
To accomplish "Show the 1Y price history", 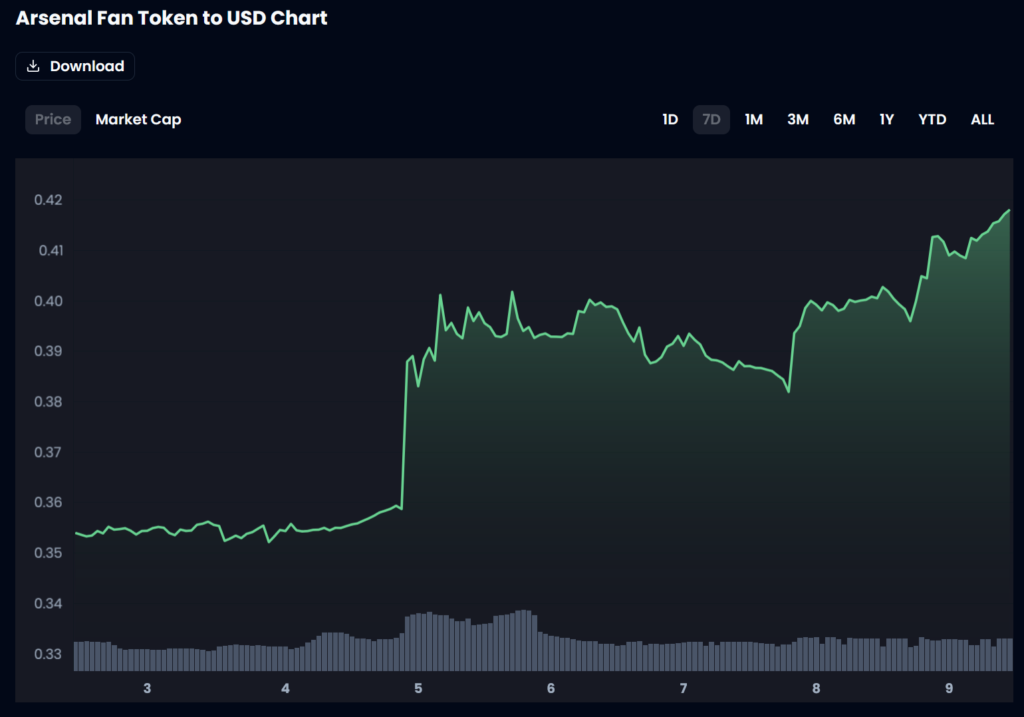I will point(886,119).
